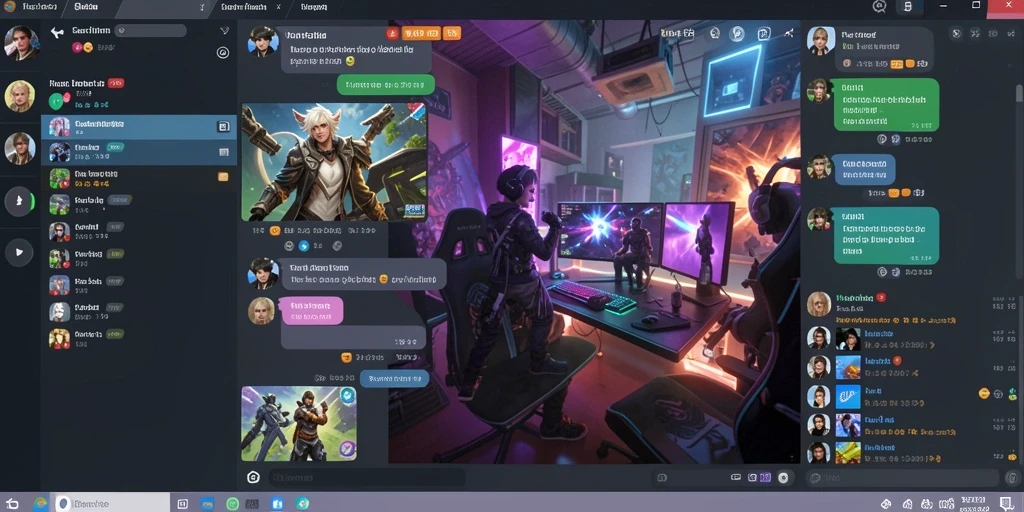
Task: Switch to the fourth title bar tab
Action: coord(314,7)
